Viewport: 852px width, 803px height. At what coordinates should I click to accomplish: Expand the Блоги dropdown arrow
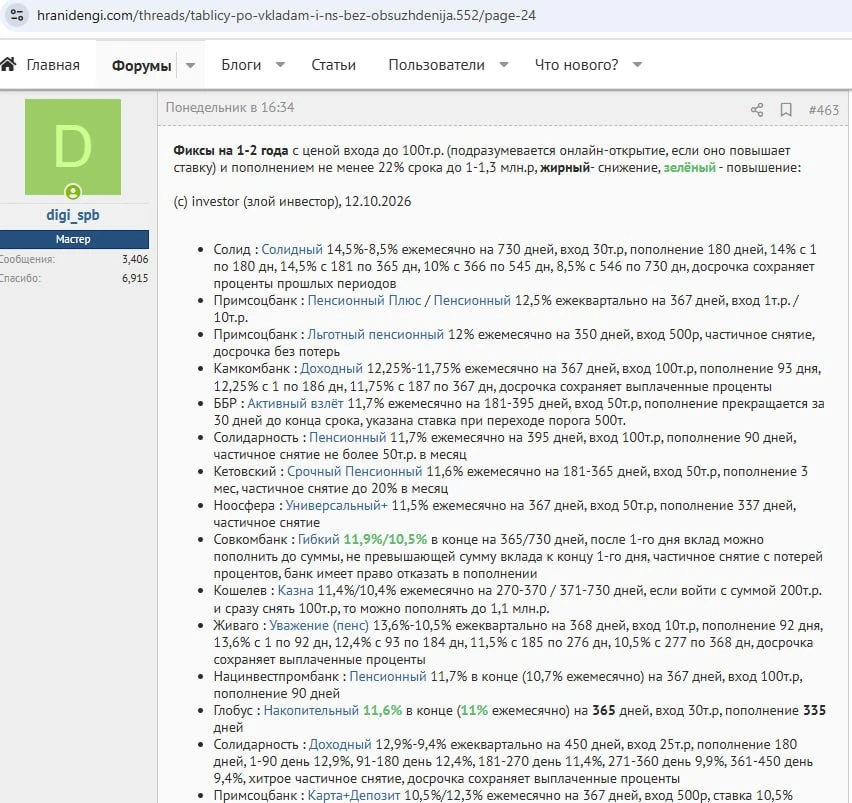[280, 65]
